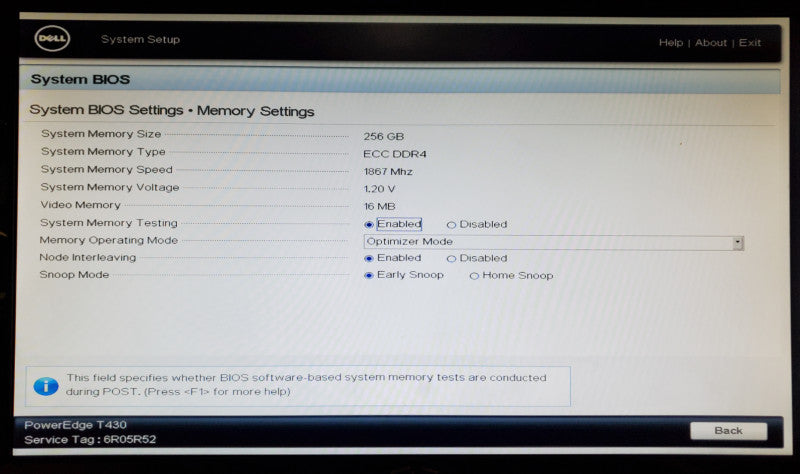Click the Back button
The height and width of the screenshot is (474, 800).
[x=729, y=431]
